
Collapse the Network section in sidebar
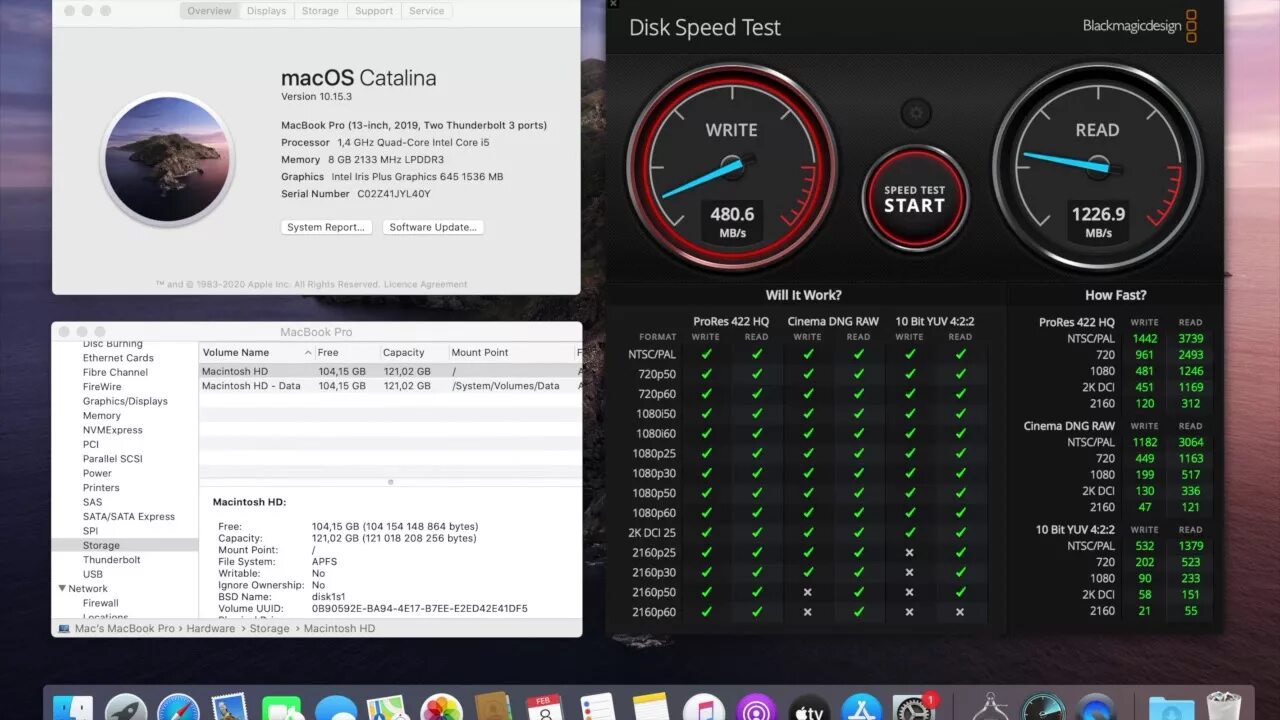click(63, 589)
